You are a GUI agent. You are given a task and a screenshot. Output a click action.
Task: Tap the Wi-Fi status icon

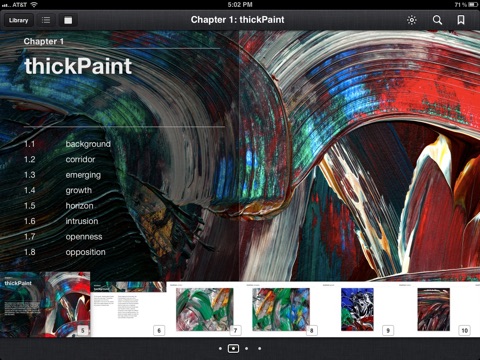click(34, 5)
